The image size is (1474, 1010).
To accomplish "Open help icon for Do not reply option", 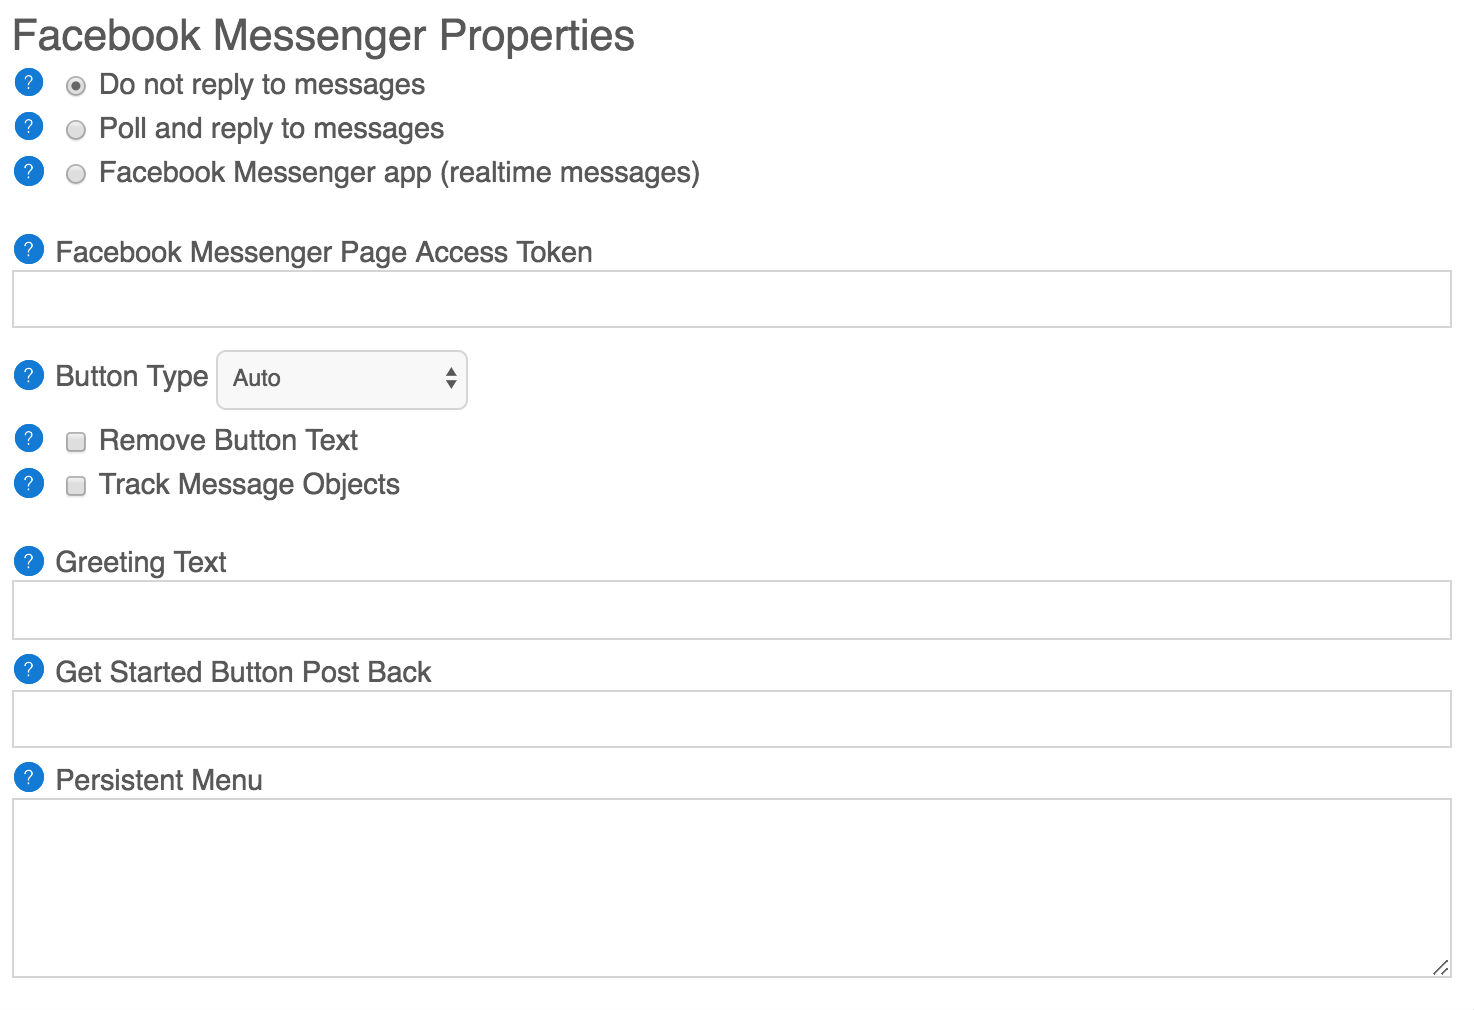I will (29, 82).
